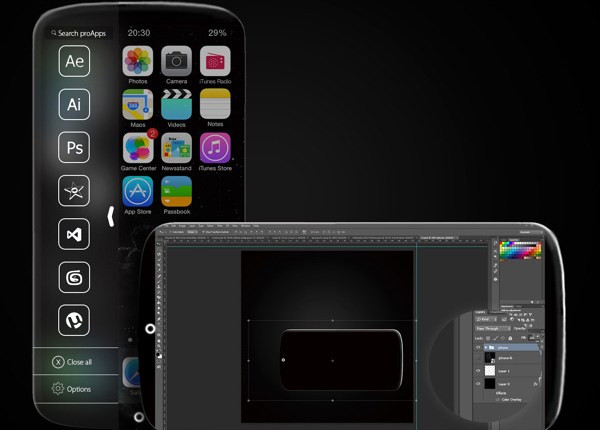600x430 pixels.
Task: Open the spiral 3ds Max sidebar icon
Action: coord(74,277)
